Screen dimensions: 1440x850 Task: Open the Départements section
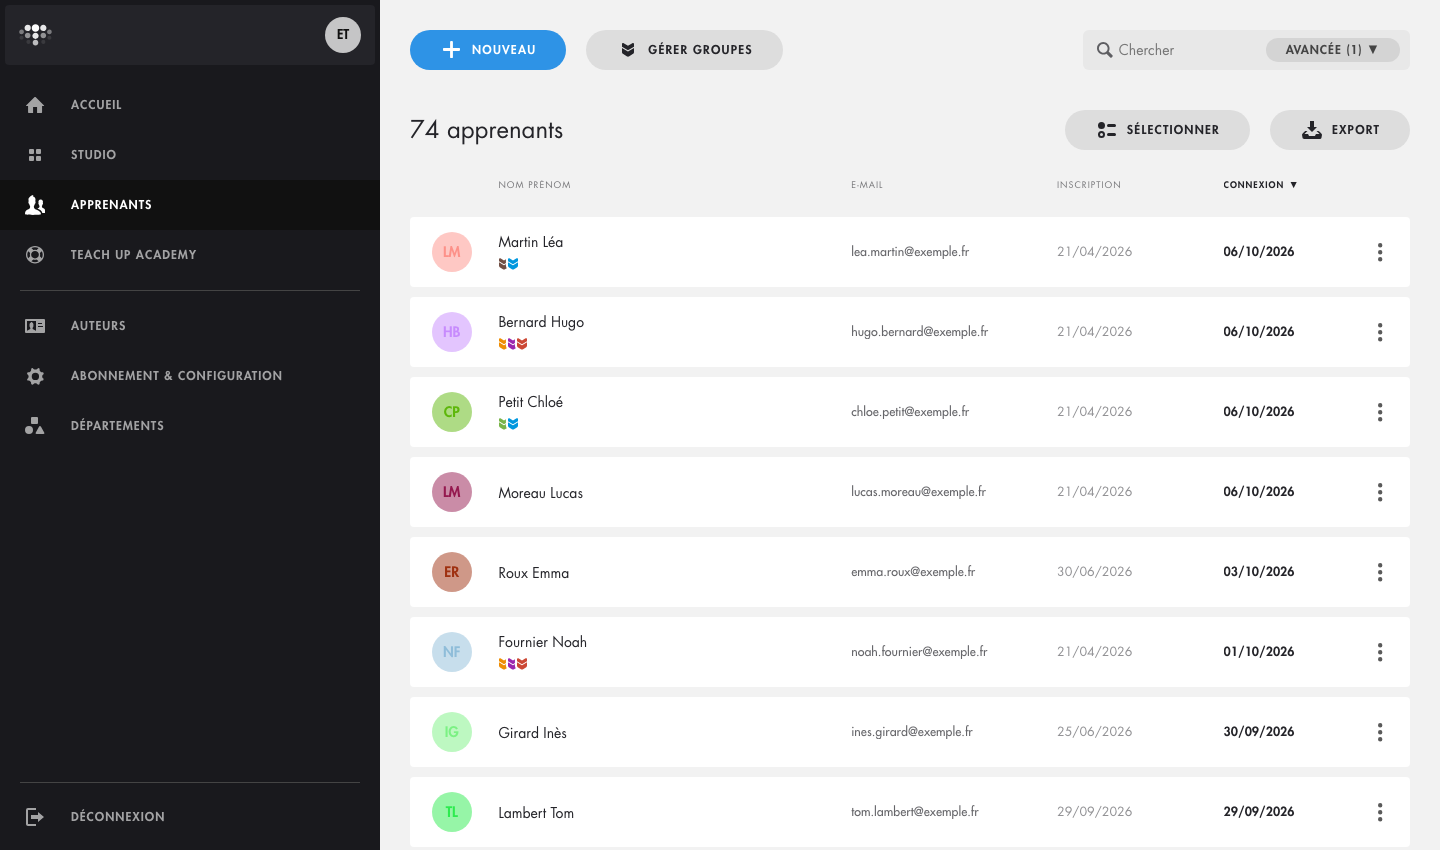(x=190, y=426)
